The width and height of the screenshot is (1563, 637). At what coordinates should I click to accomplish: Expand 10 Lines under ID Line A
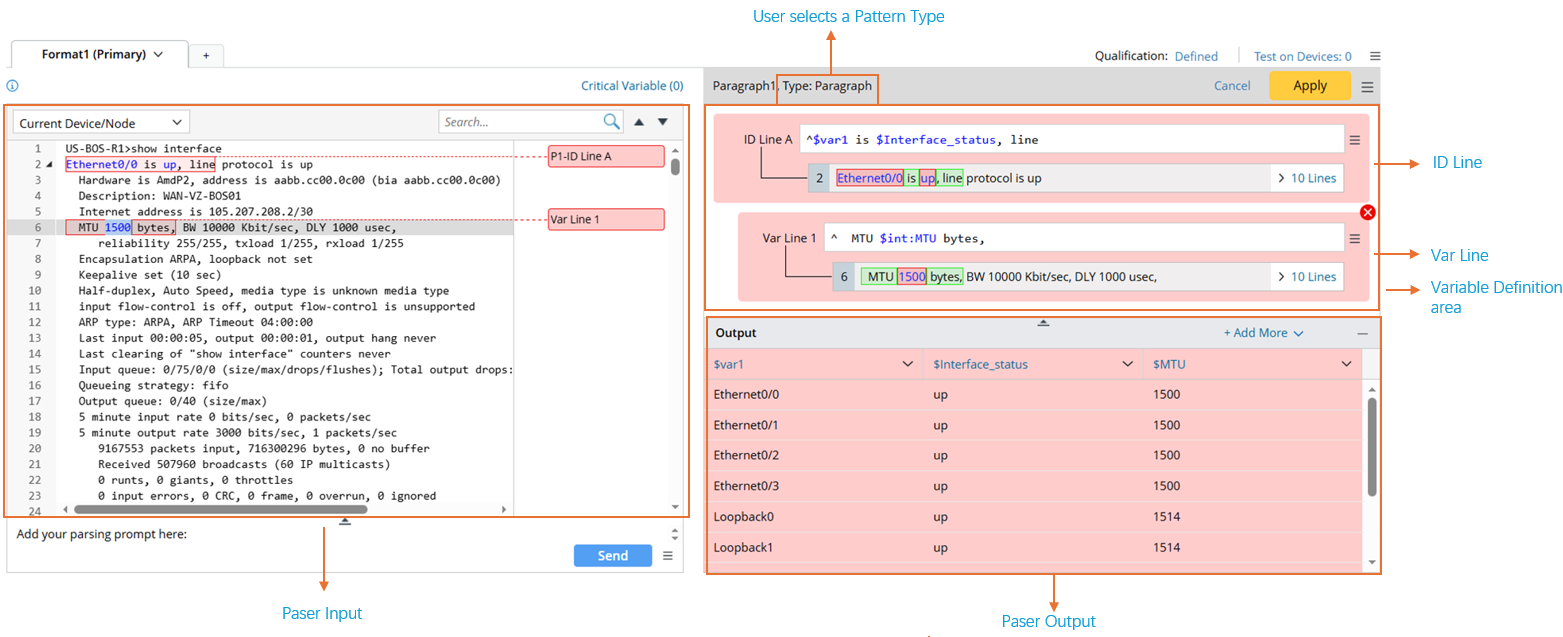click(1306, 179)
